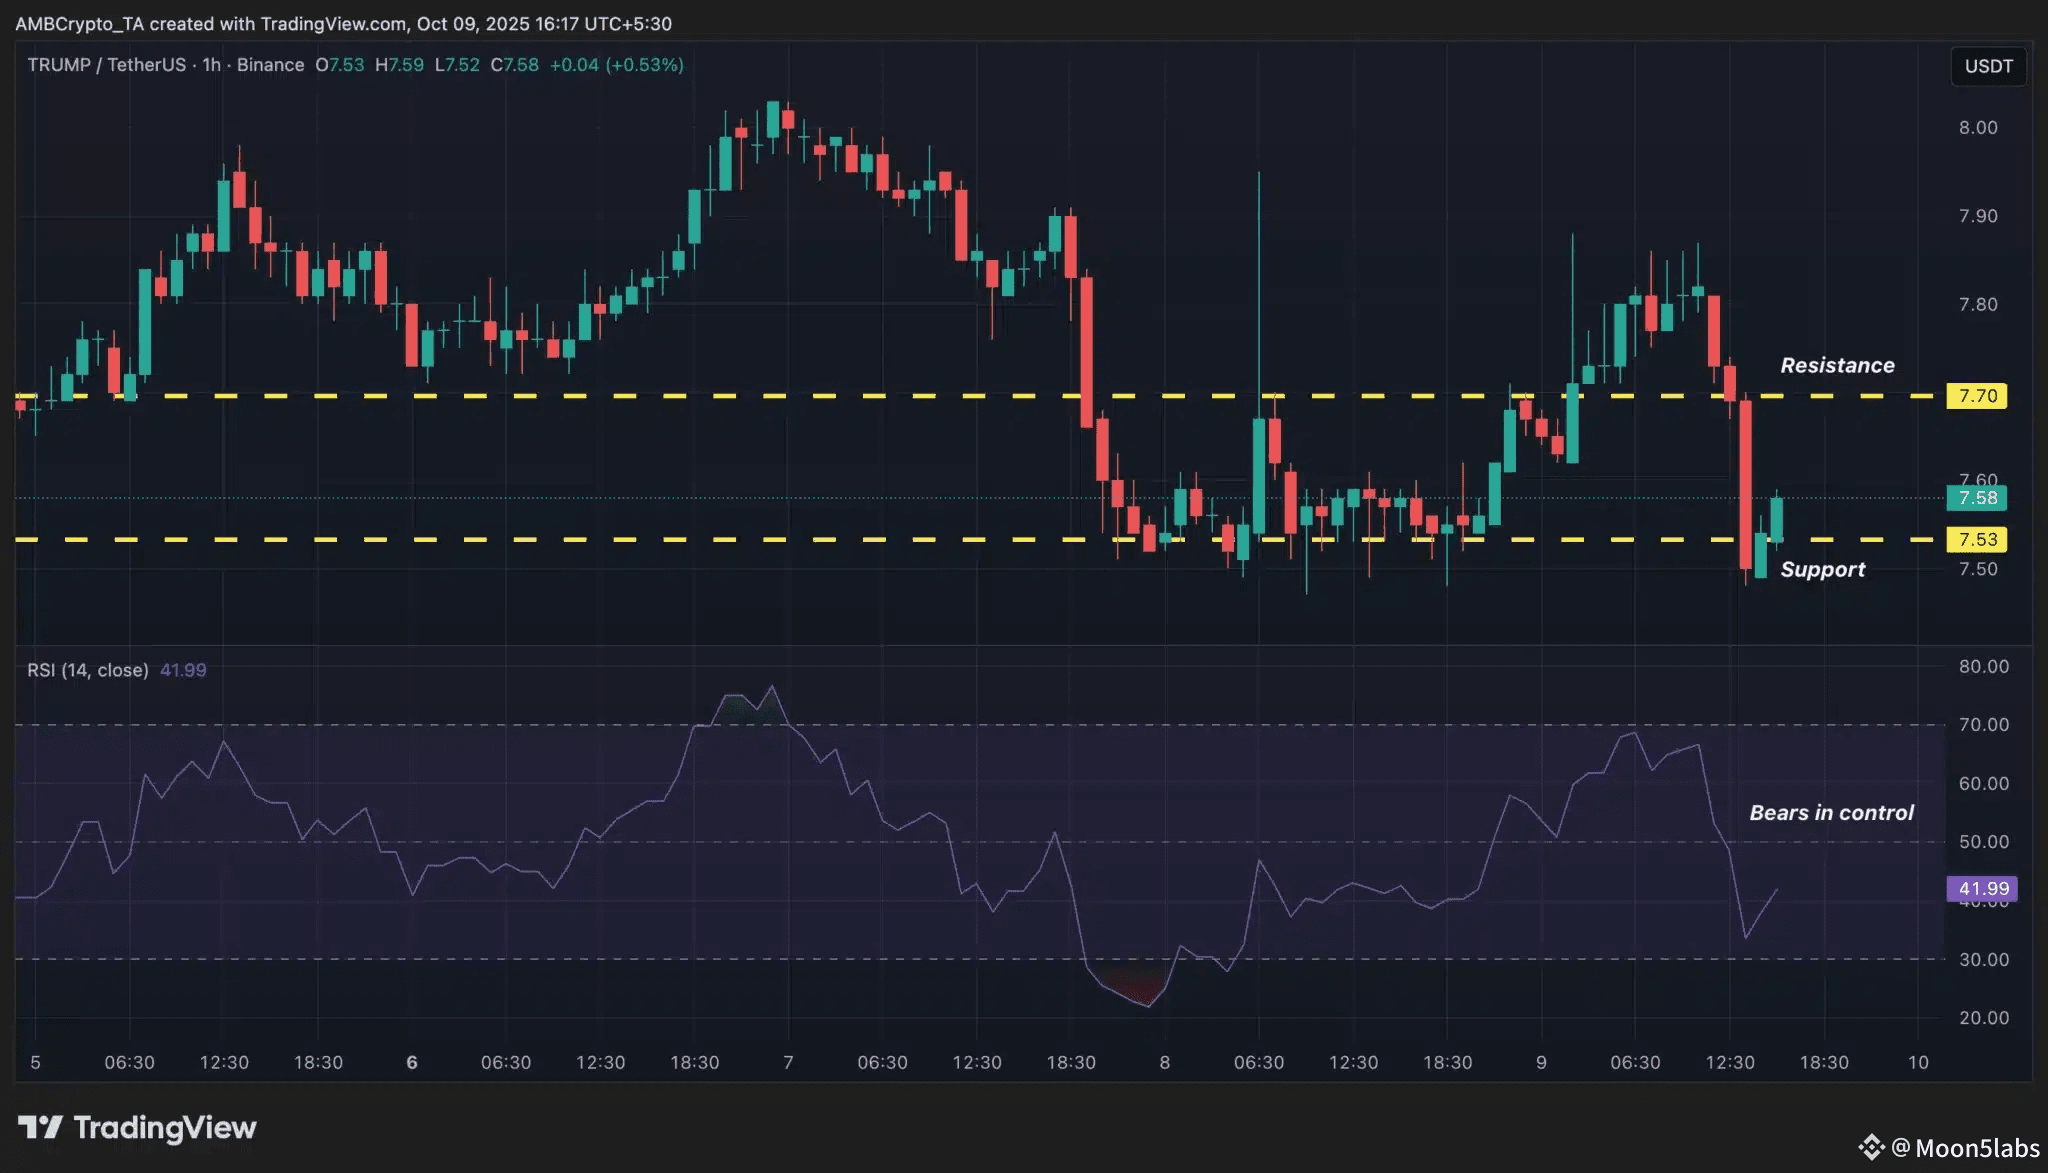
Task: Click the TradingView logo icon
Action: pos(40,1128)
